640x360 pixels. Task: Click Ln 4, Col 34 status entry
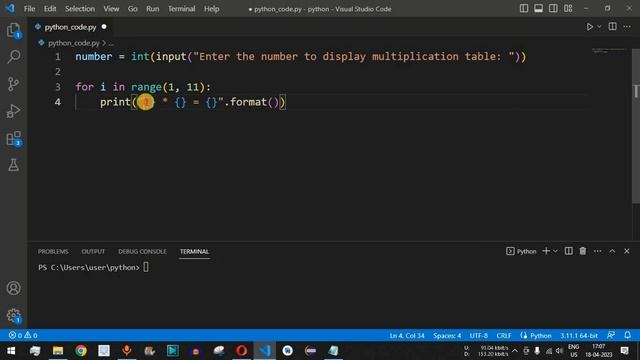[x=407, y=336]
